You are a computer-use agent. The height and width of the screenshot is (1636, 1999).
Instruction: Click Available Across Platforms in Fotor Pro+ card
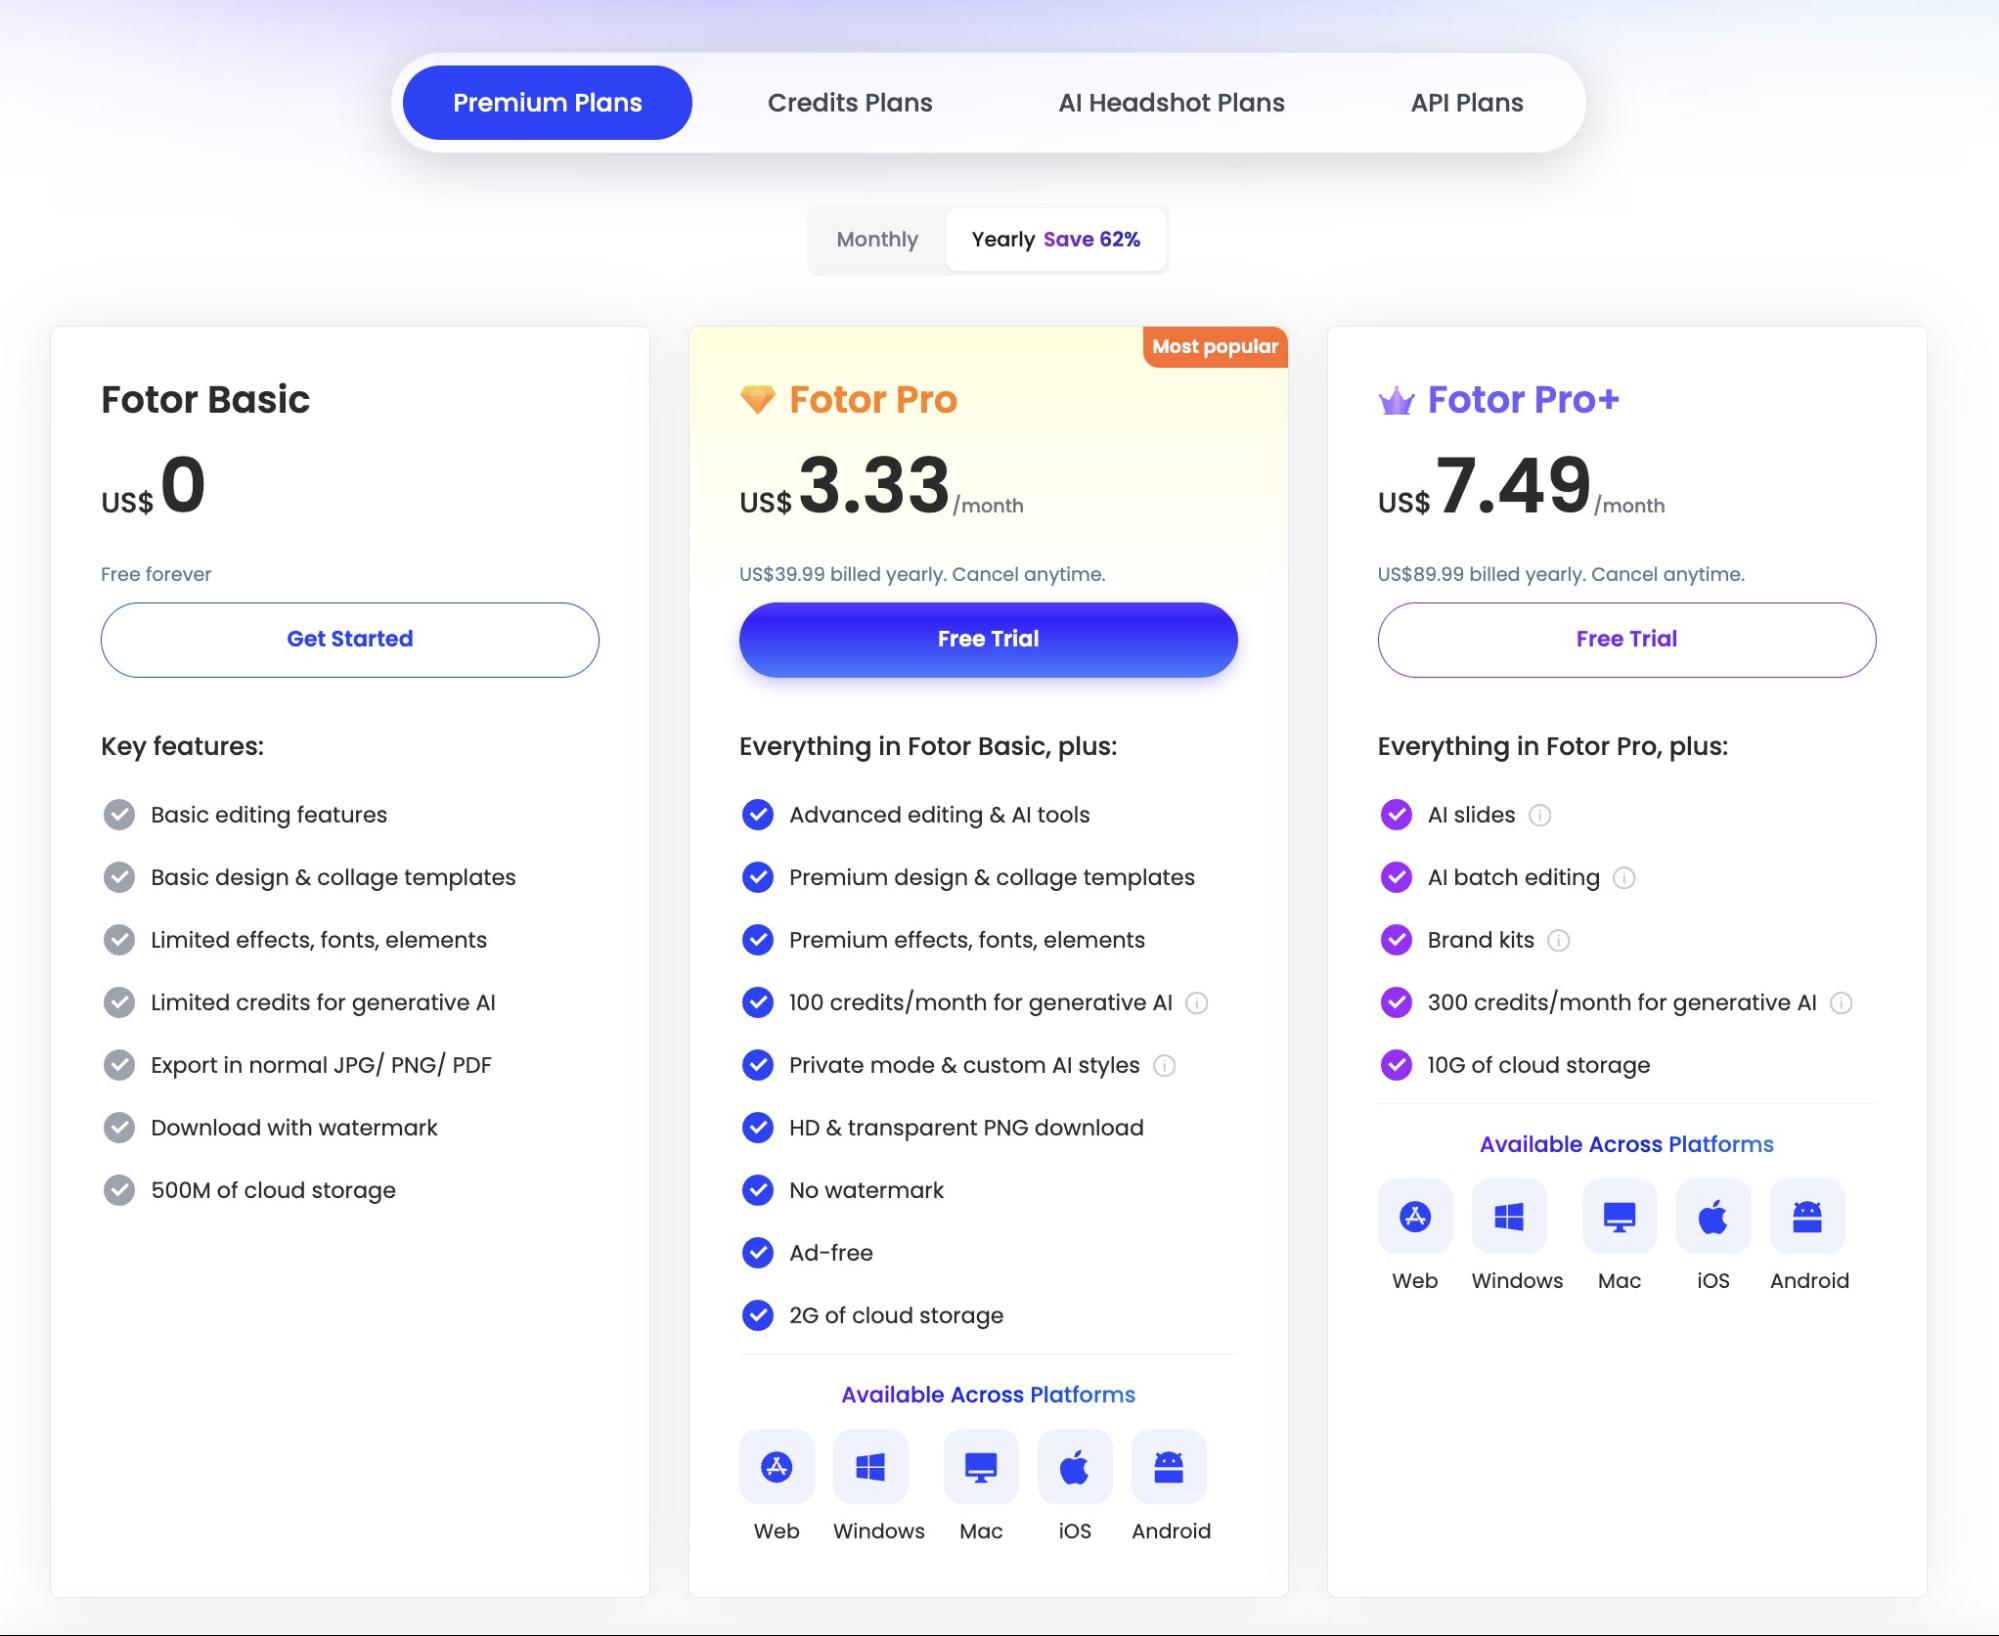1626,1144
